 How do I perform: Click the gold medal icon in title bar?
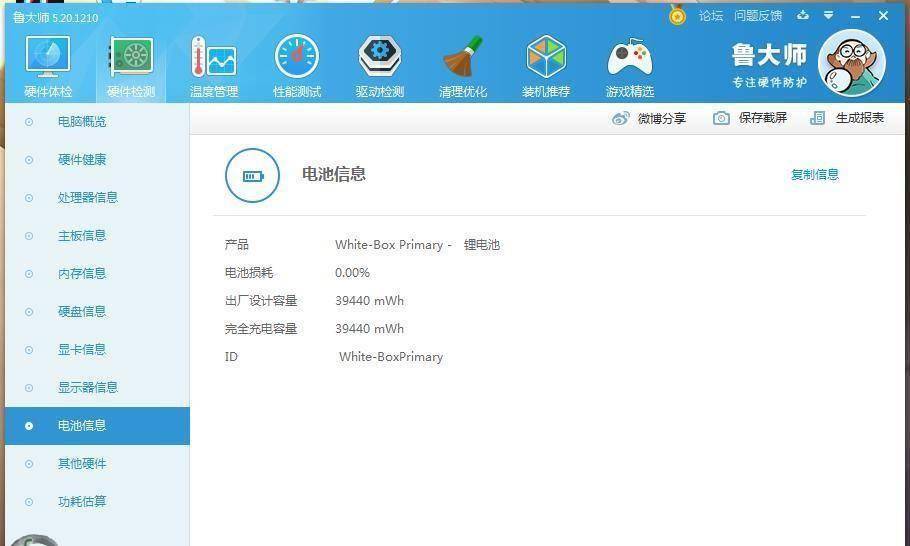point(677,15)
